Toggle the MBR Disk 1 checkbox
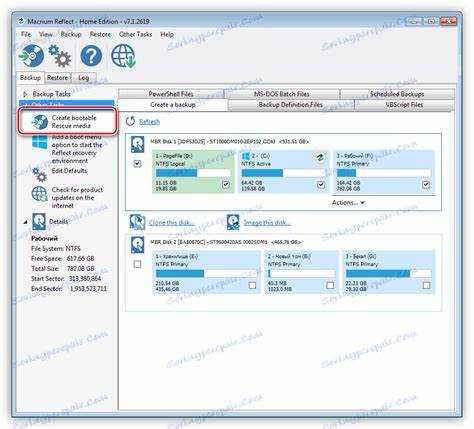474x429 pixels. coord(137,164)
